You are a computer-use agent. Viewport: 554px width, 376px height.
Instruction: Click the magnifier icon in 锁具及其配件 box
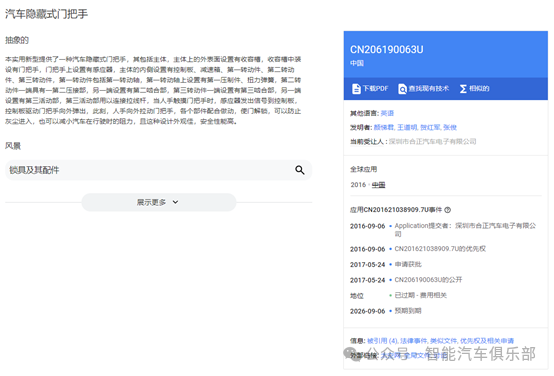pos(300,170)
